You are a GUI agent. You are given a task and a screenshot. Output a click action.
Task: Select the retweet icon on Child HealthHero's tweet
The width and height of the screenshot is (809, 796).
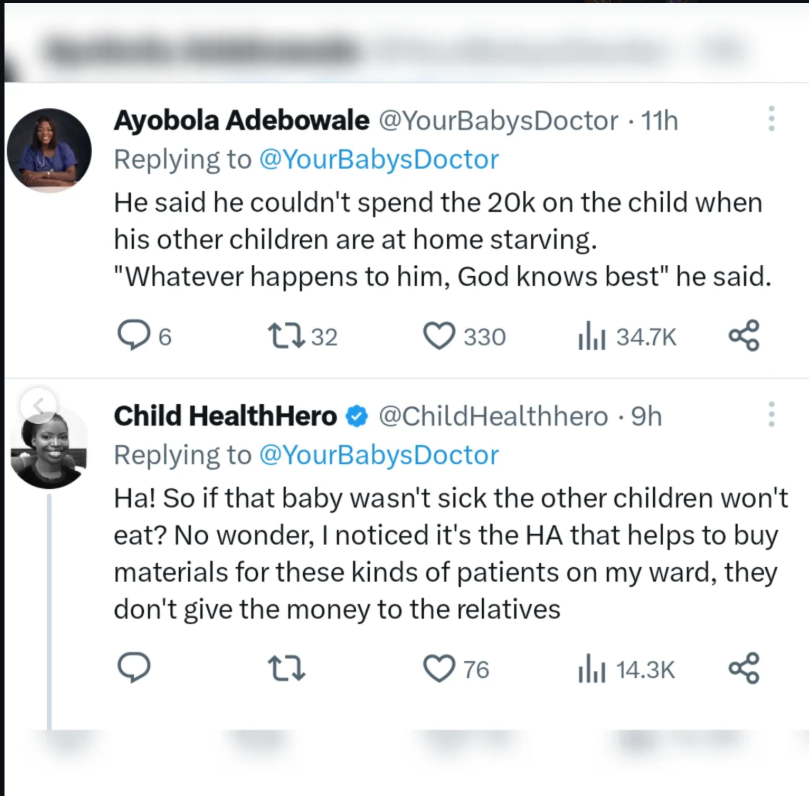tap(287, 669)
